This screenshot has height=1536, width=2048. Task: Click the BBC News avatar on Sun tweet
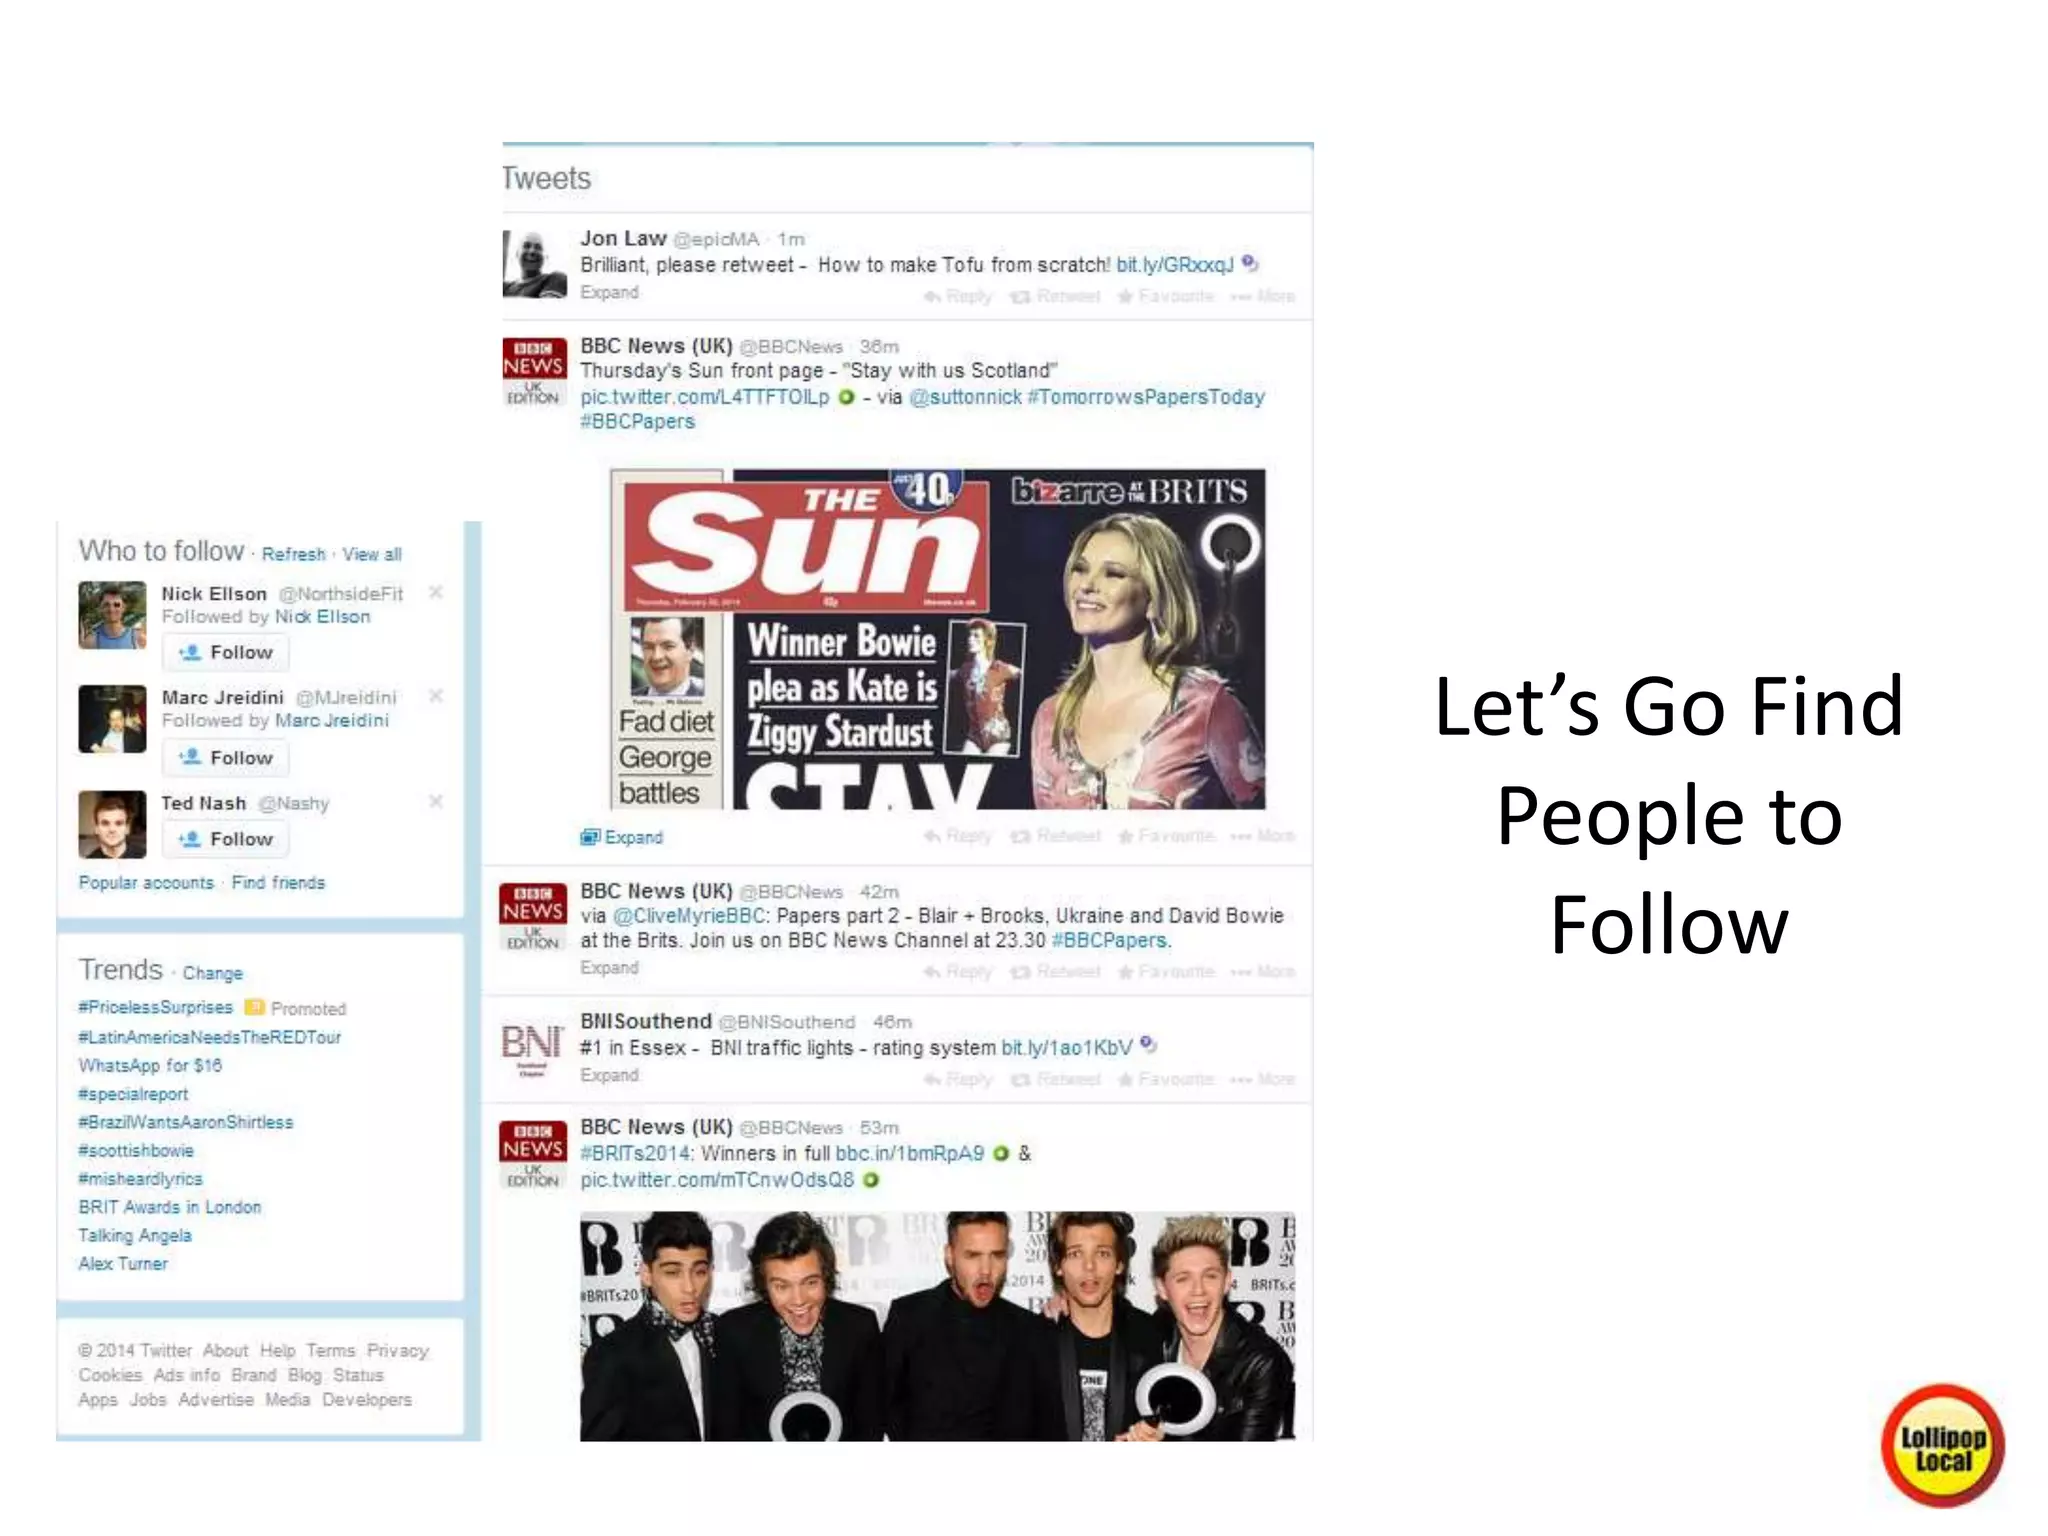coord(534,371)
